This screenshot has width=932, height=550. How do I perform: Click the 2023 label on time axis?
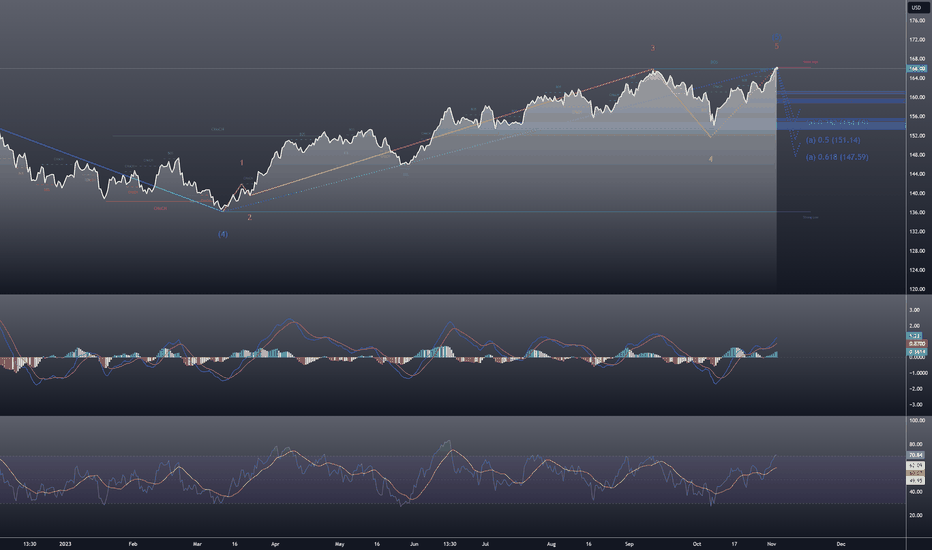(65, 544)
